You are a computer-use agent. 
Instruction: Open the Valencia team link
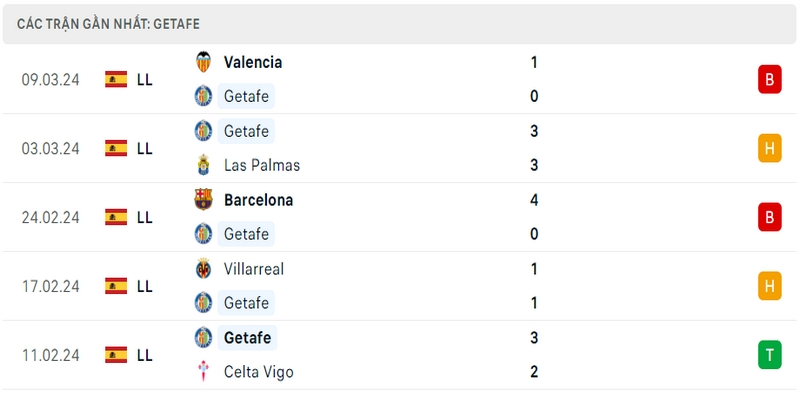point(253,62)
